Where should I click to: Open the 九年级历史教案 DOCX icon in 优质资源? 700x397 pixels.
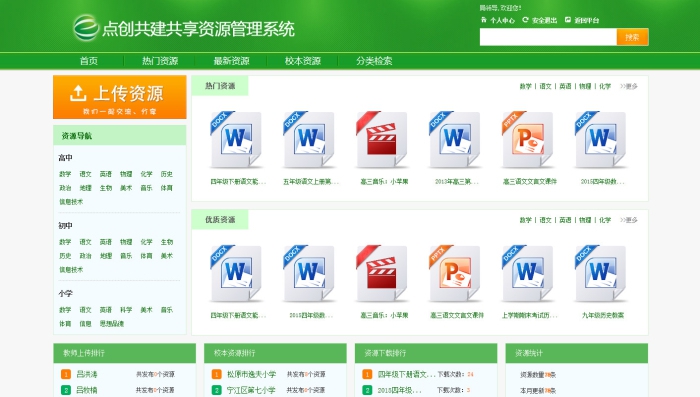[x=600, y=273]
